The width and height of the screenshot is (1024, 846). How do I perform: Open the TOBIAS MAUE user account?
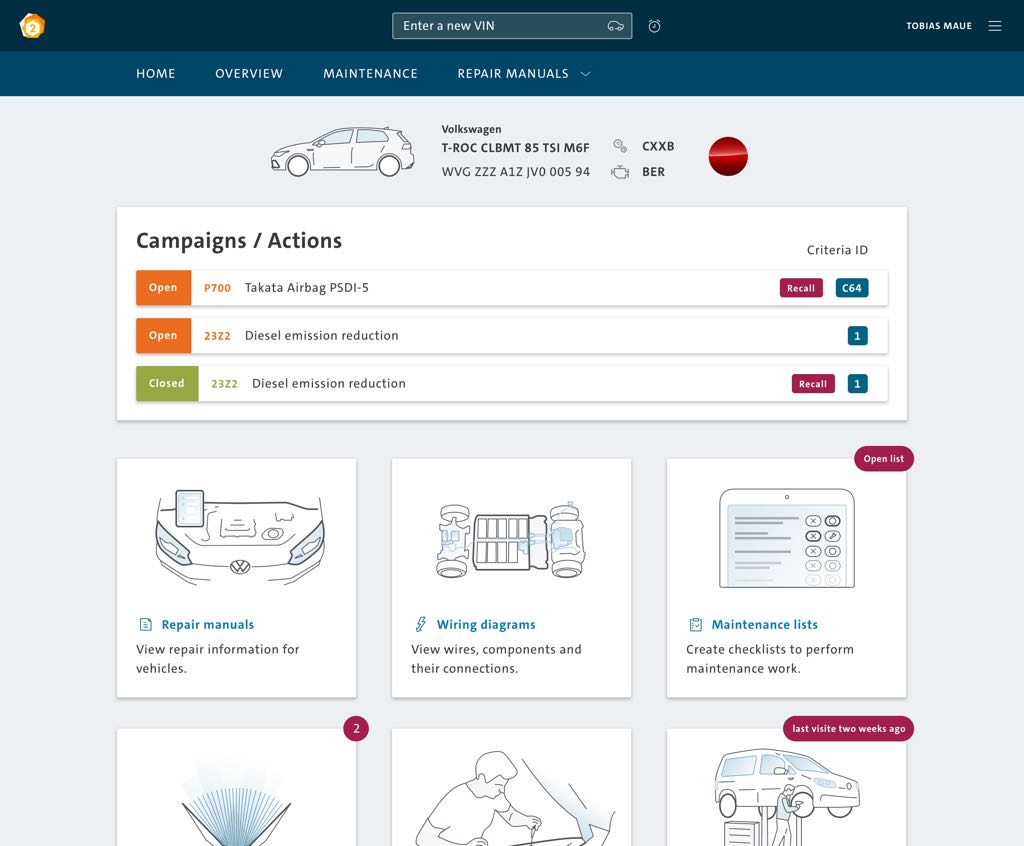click(938, 26)
